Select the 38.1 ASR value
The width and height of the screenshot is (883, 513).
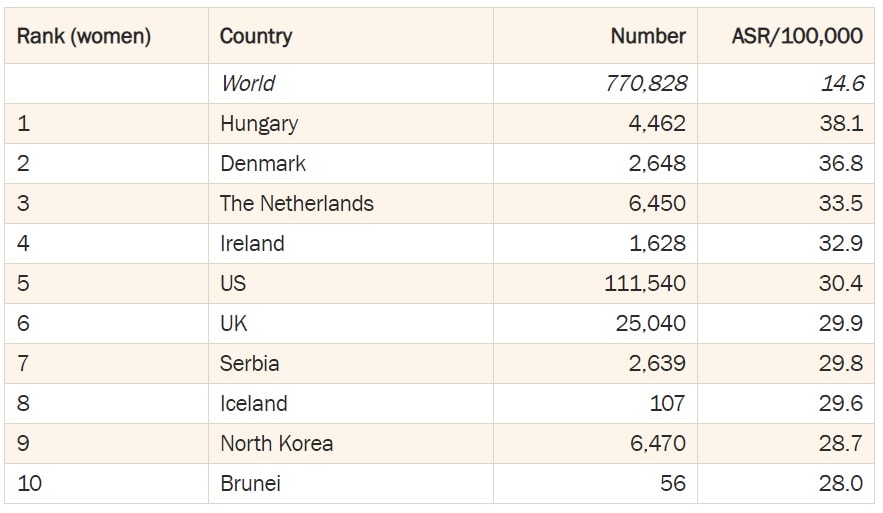pos(841,124)
